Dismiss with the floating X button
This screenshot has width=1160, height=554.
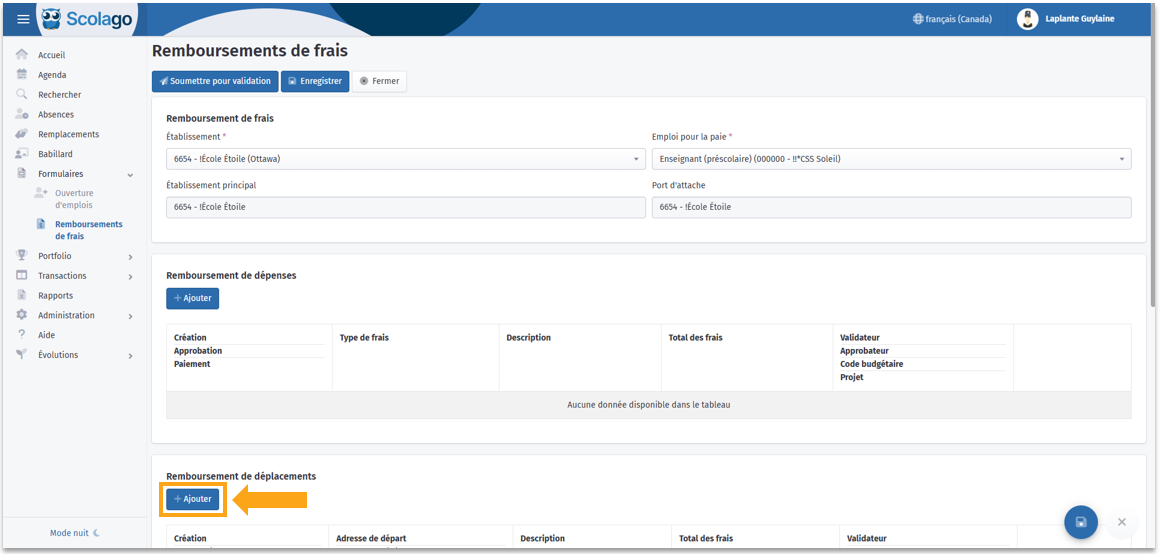1122,522
